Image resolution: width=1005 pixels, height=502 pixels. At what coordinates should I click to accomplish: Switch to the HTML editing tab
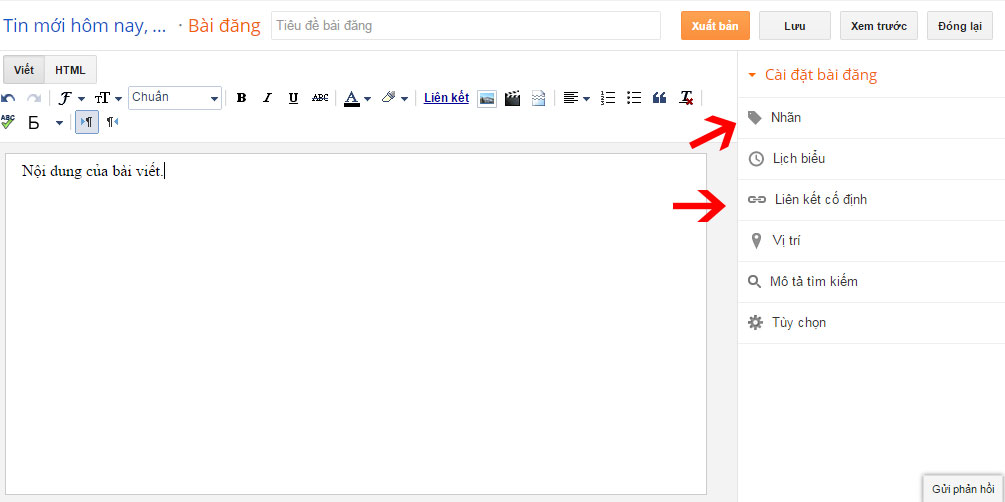click(71, 70)
